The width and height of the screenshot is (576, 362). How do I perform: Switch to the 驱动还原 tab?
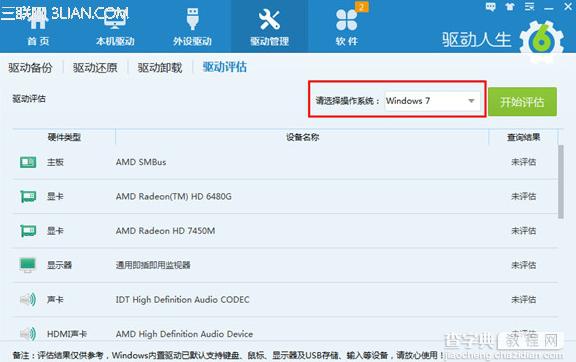(x=95, y=68)
